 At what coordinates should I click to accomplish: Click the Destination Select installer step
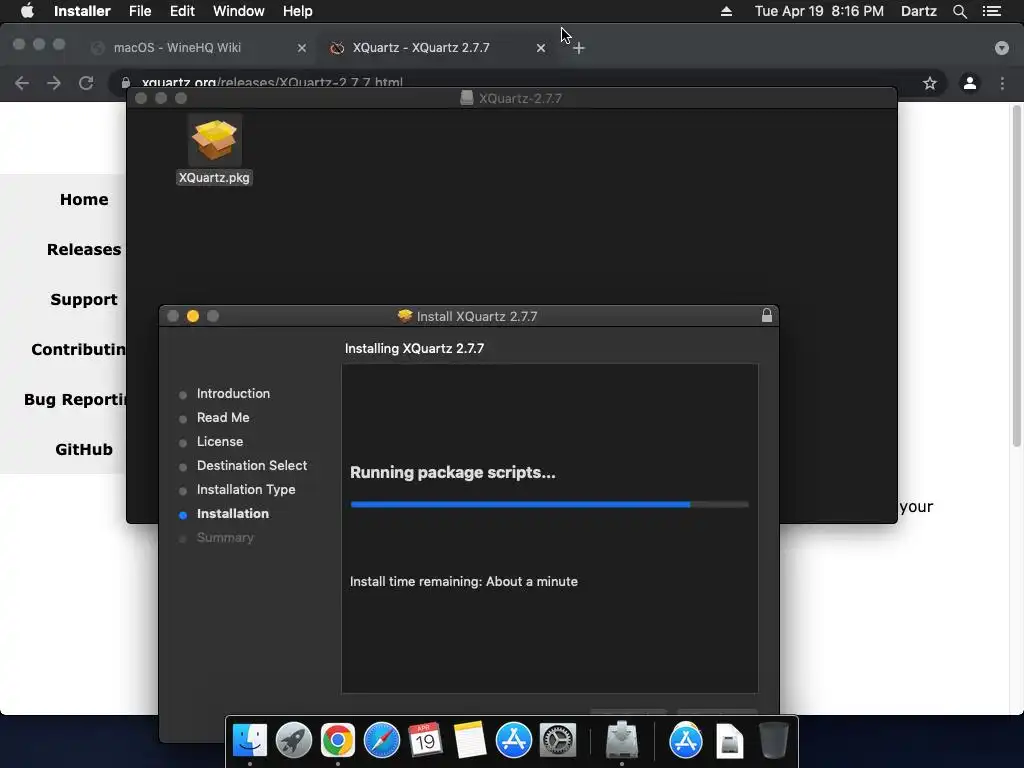pos(251,466)
